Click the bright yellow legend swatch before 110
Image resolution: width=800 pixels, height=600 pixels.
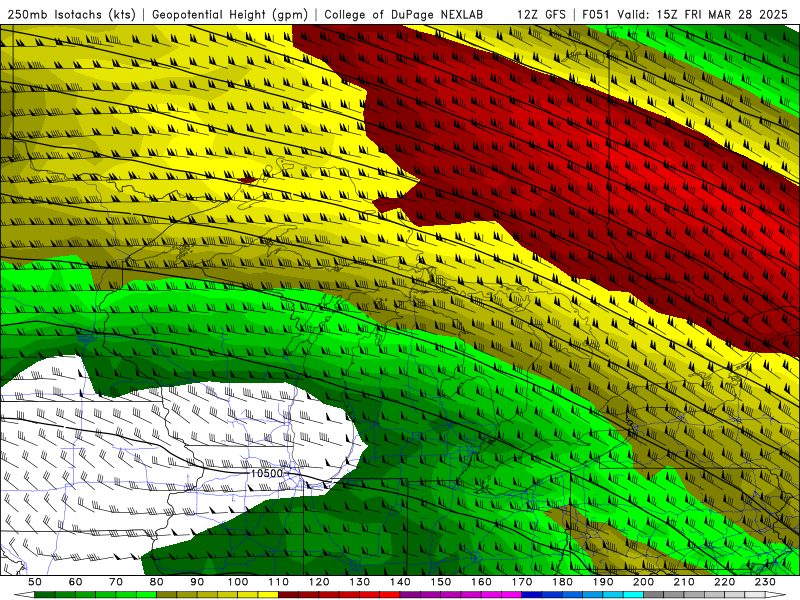click(268, 595)
